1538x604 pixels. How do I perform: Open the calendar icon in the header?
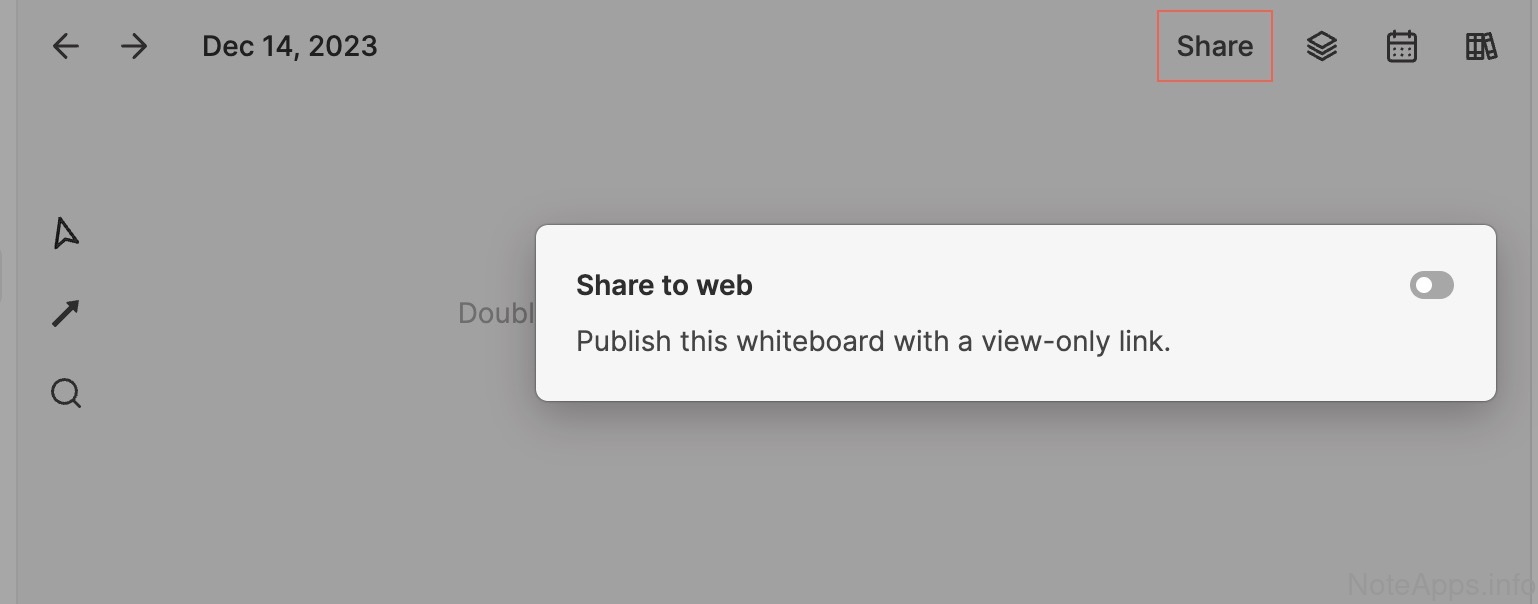1402,46
